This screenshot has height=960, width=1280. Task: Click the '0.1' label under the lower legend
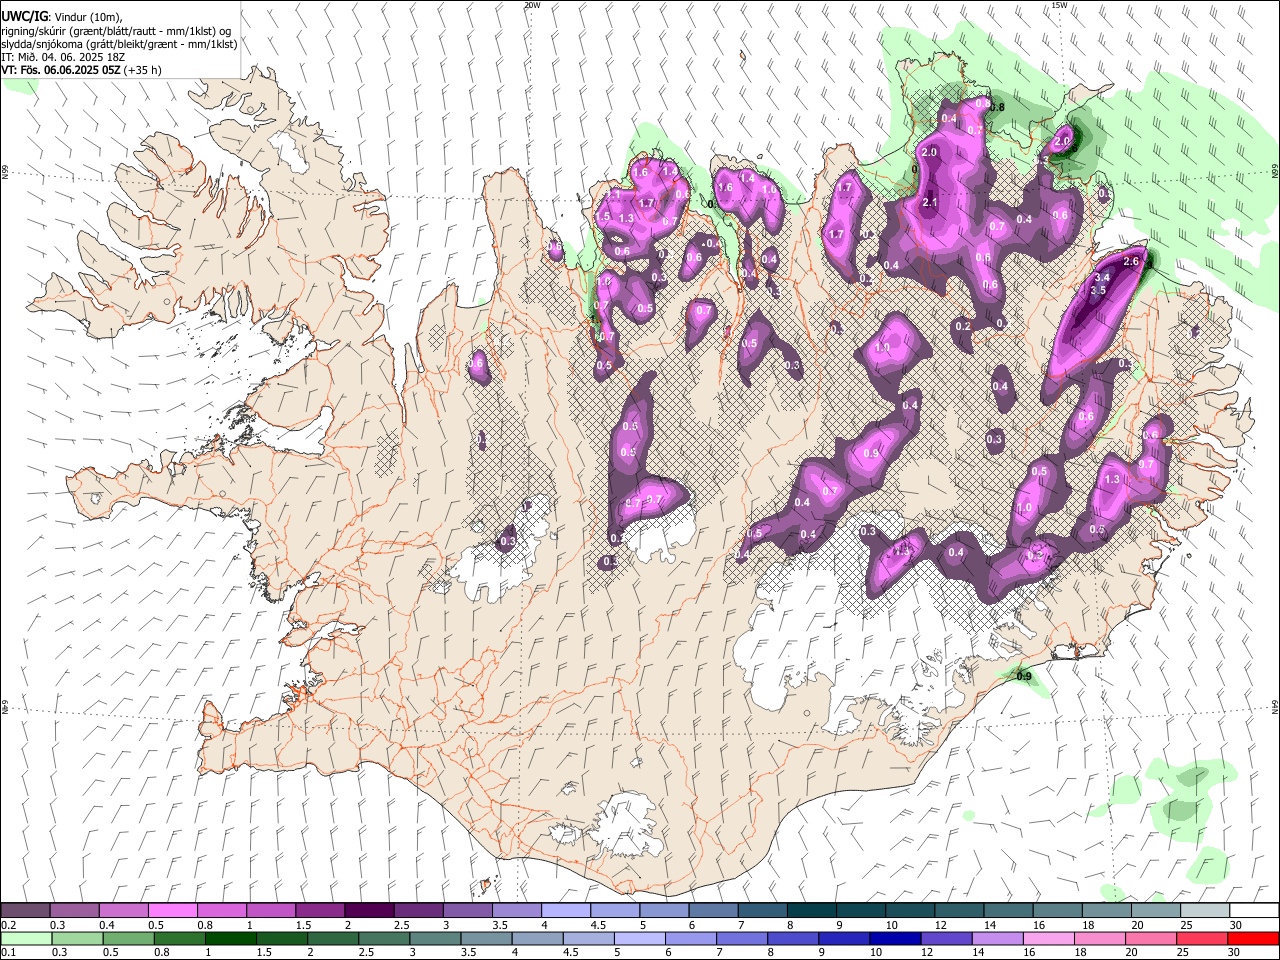pyautogui.click(x=9, y=953)
